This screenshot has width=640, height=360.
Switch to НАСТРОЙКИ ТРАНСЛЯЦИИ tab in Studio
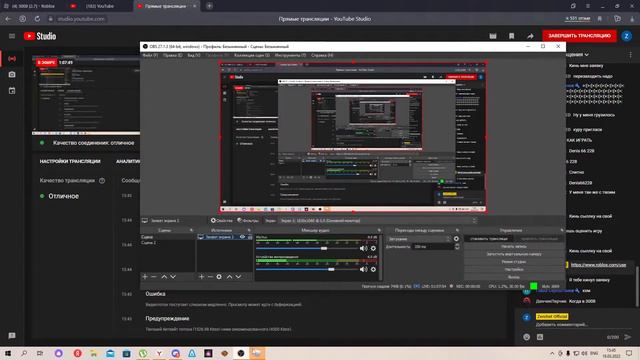[70, 161]
